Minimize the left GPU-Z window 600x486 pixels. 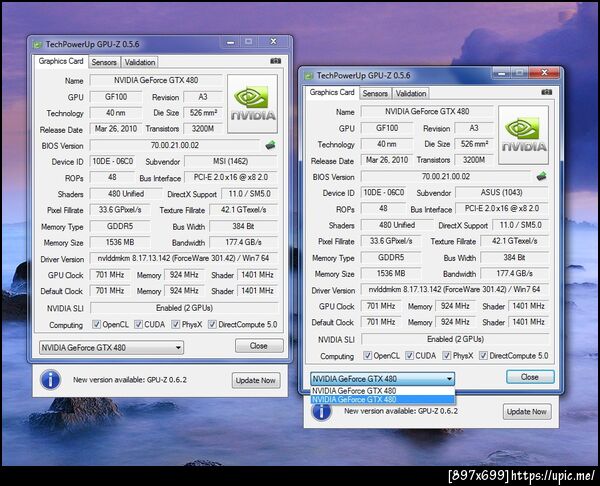(230, 42)
